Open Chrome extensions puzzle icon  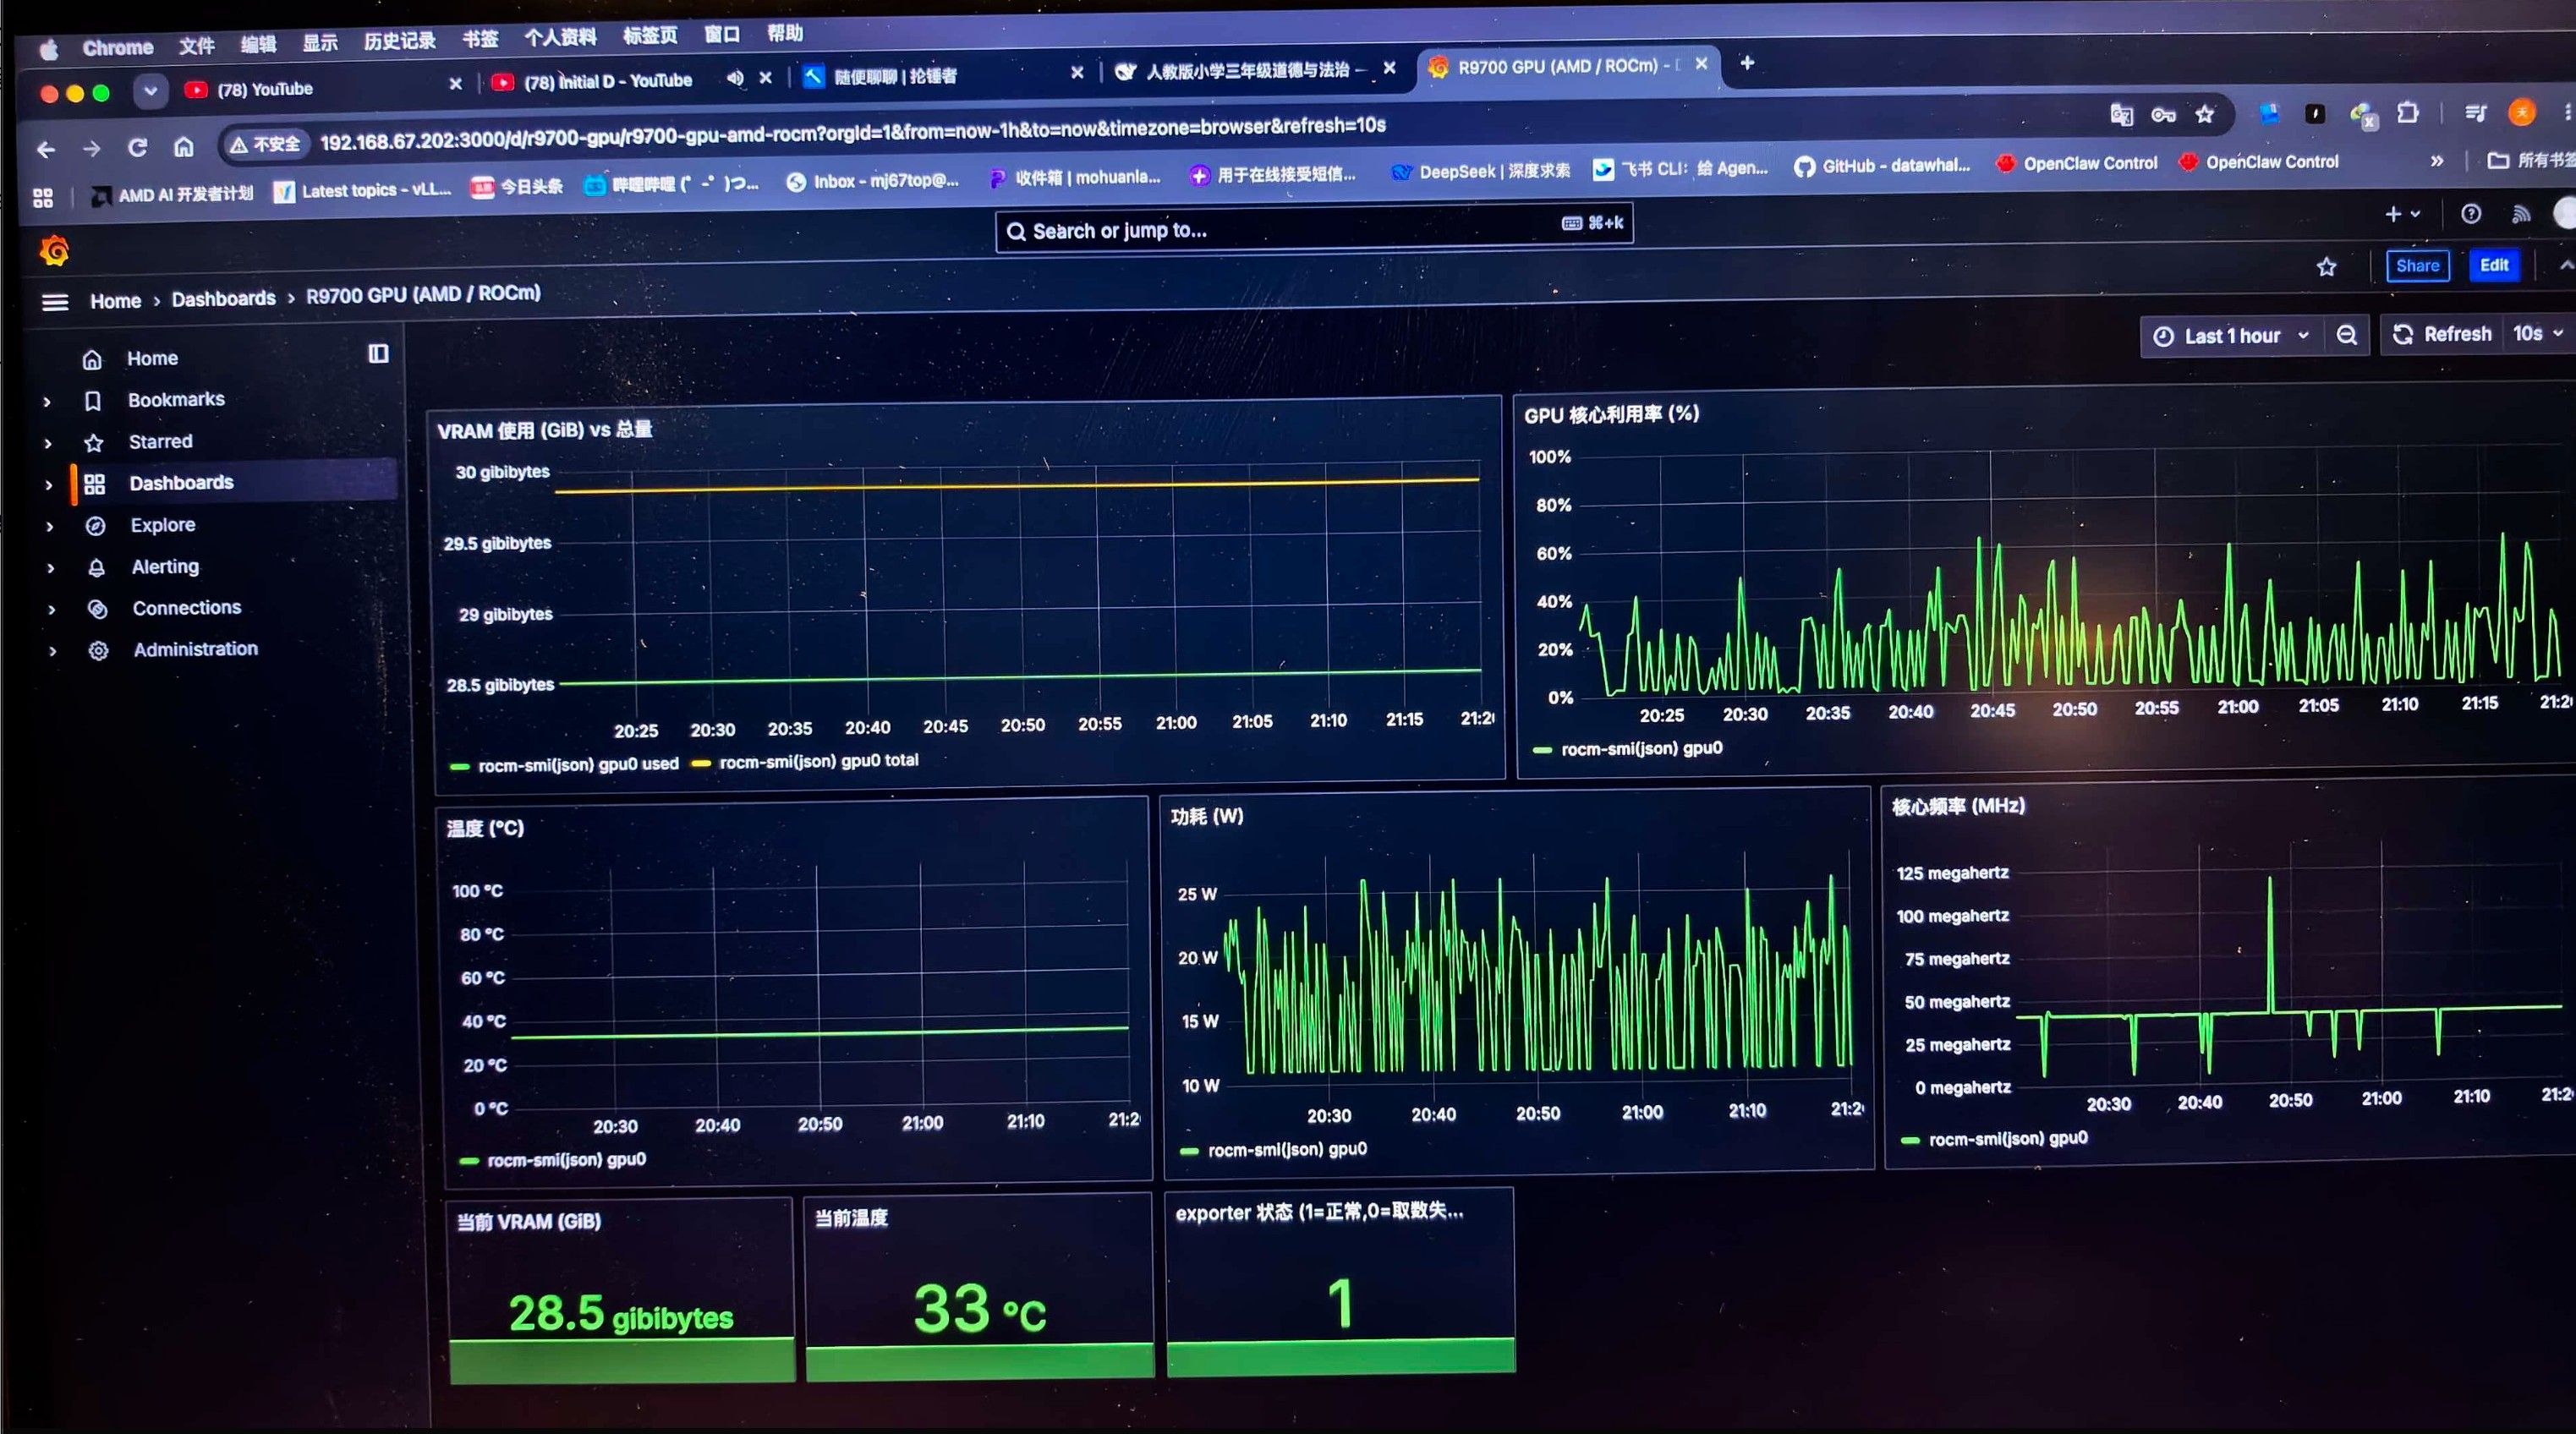(x=2408, y=112)
